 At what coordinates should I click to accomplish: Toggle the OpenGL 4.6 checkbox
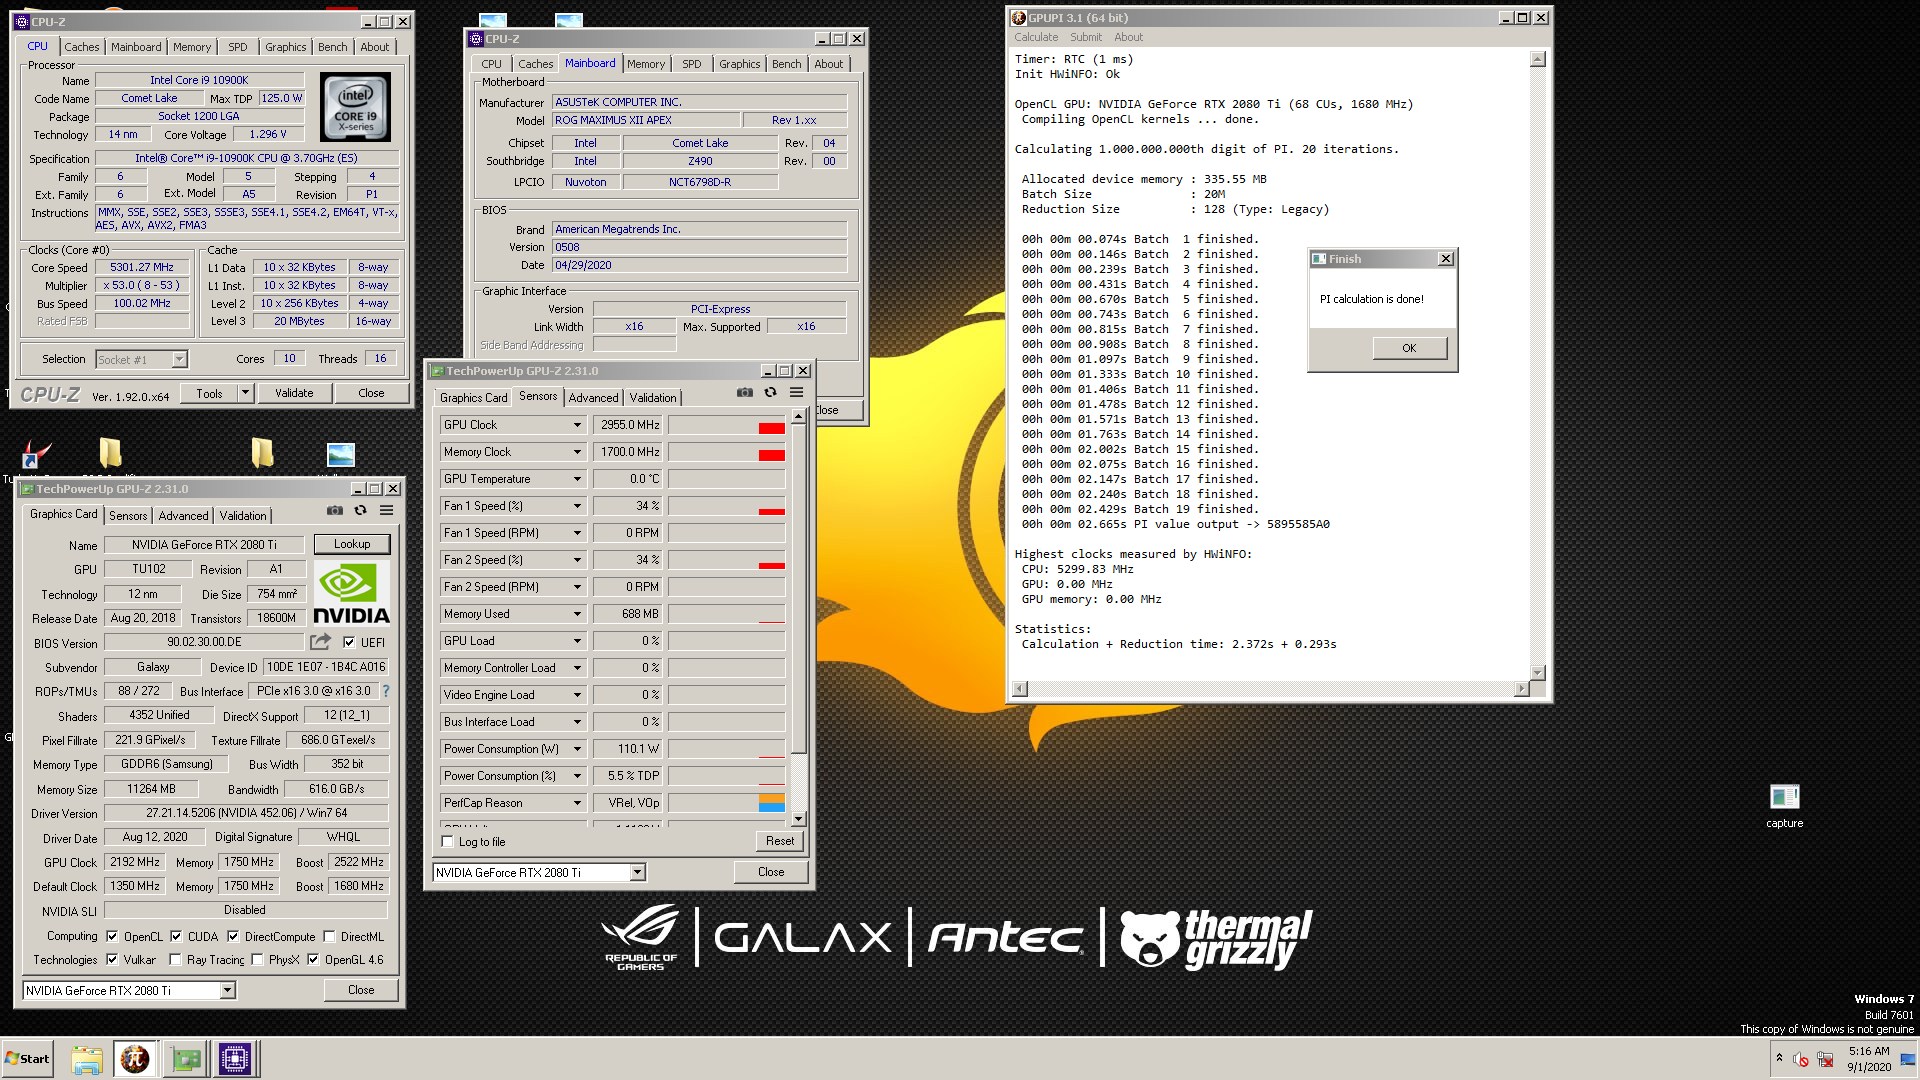tap(314, 960)
